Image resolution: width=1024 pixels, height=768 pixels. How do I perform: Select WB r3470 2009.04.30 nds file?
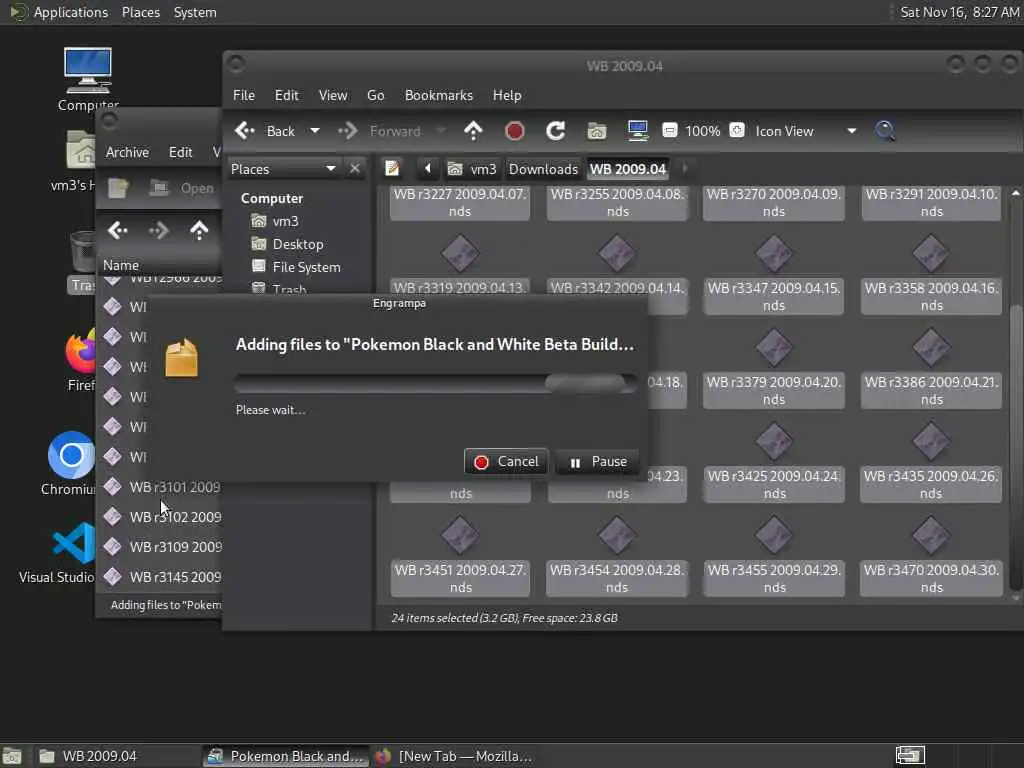click(931, 557)
